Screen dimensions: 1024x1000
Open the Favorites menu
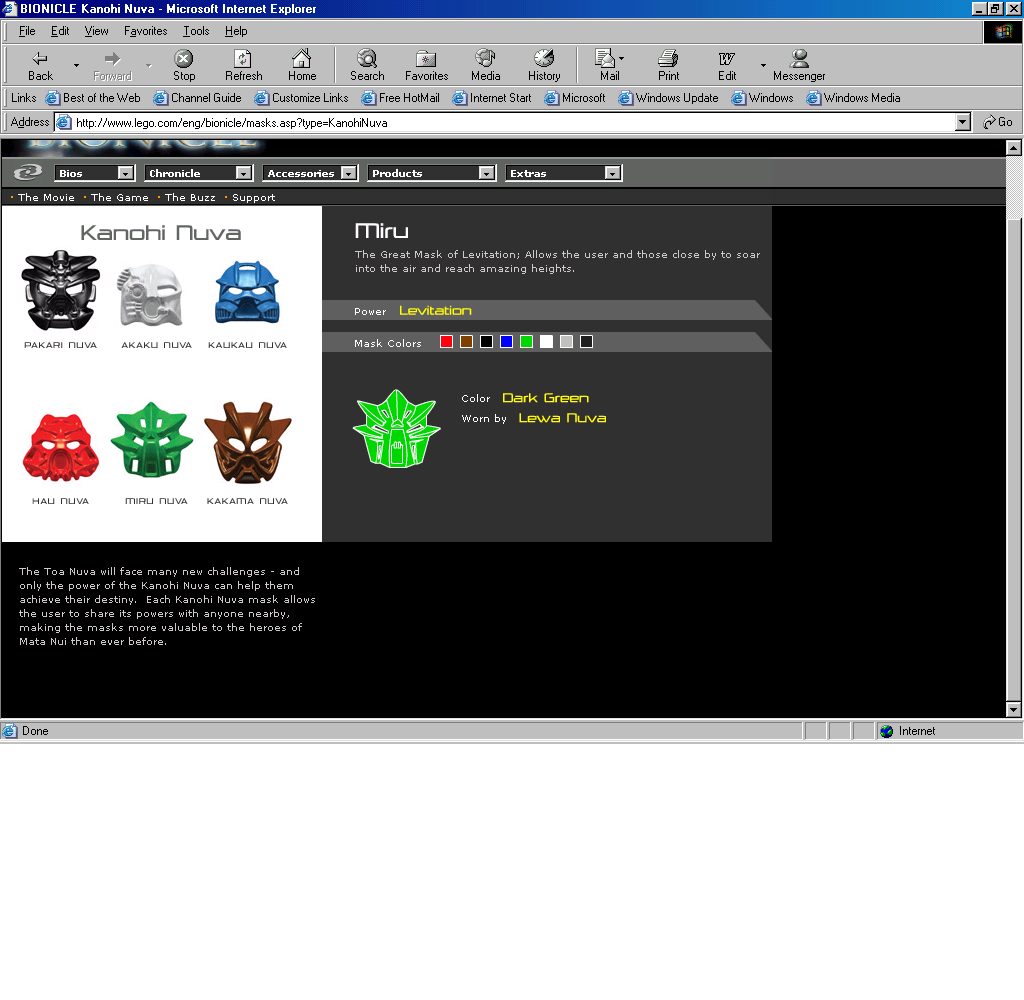146,31
